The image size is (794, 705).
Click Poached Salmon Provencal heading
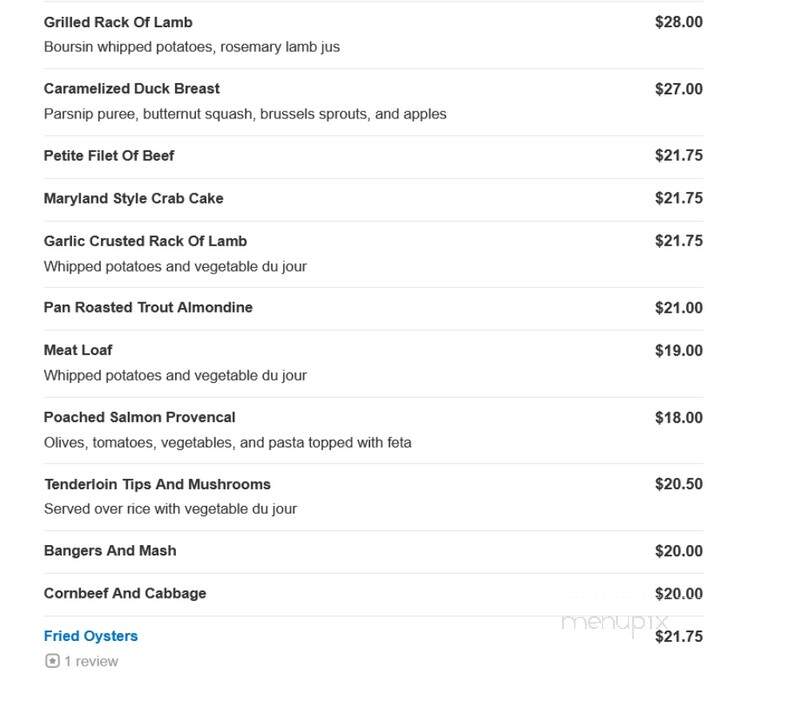pos(140,417)
